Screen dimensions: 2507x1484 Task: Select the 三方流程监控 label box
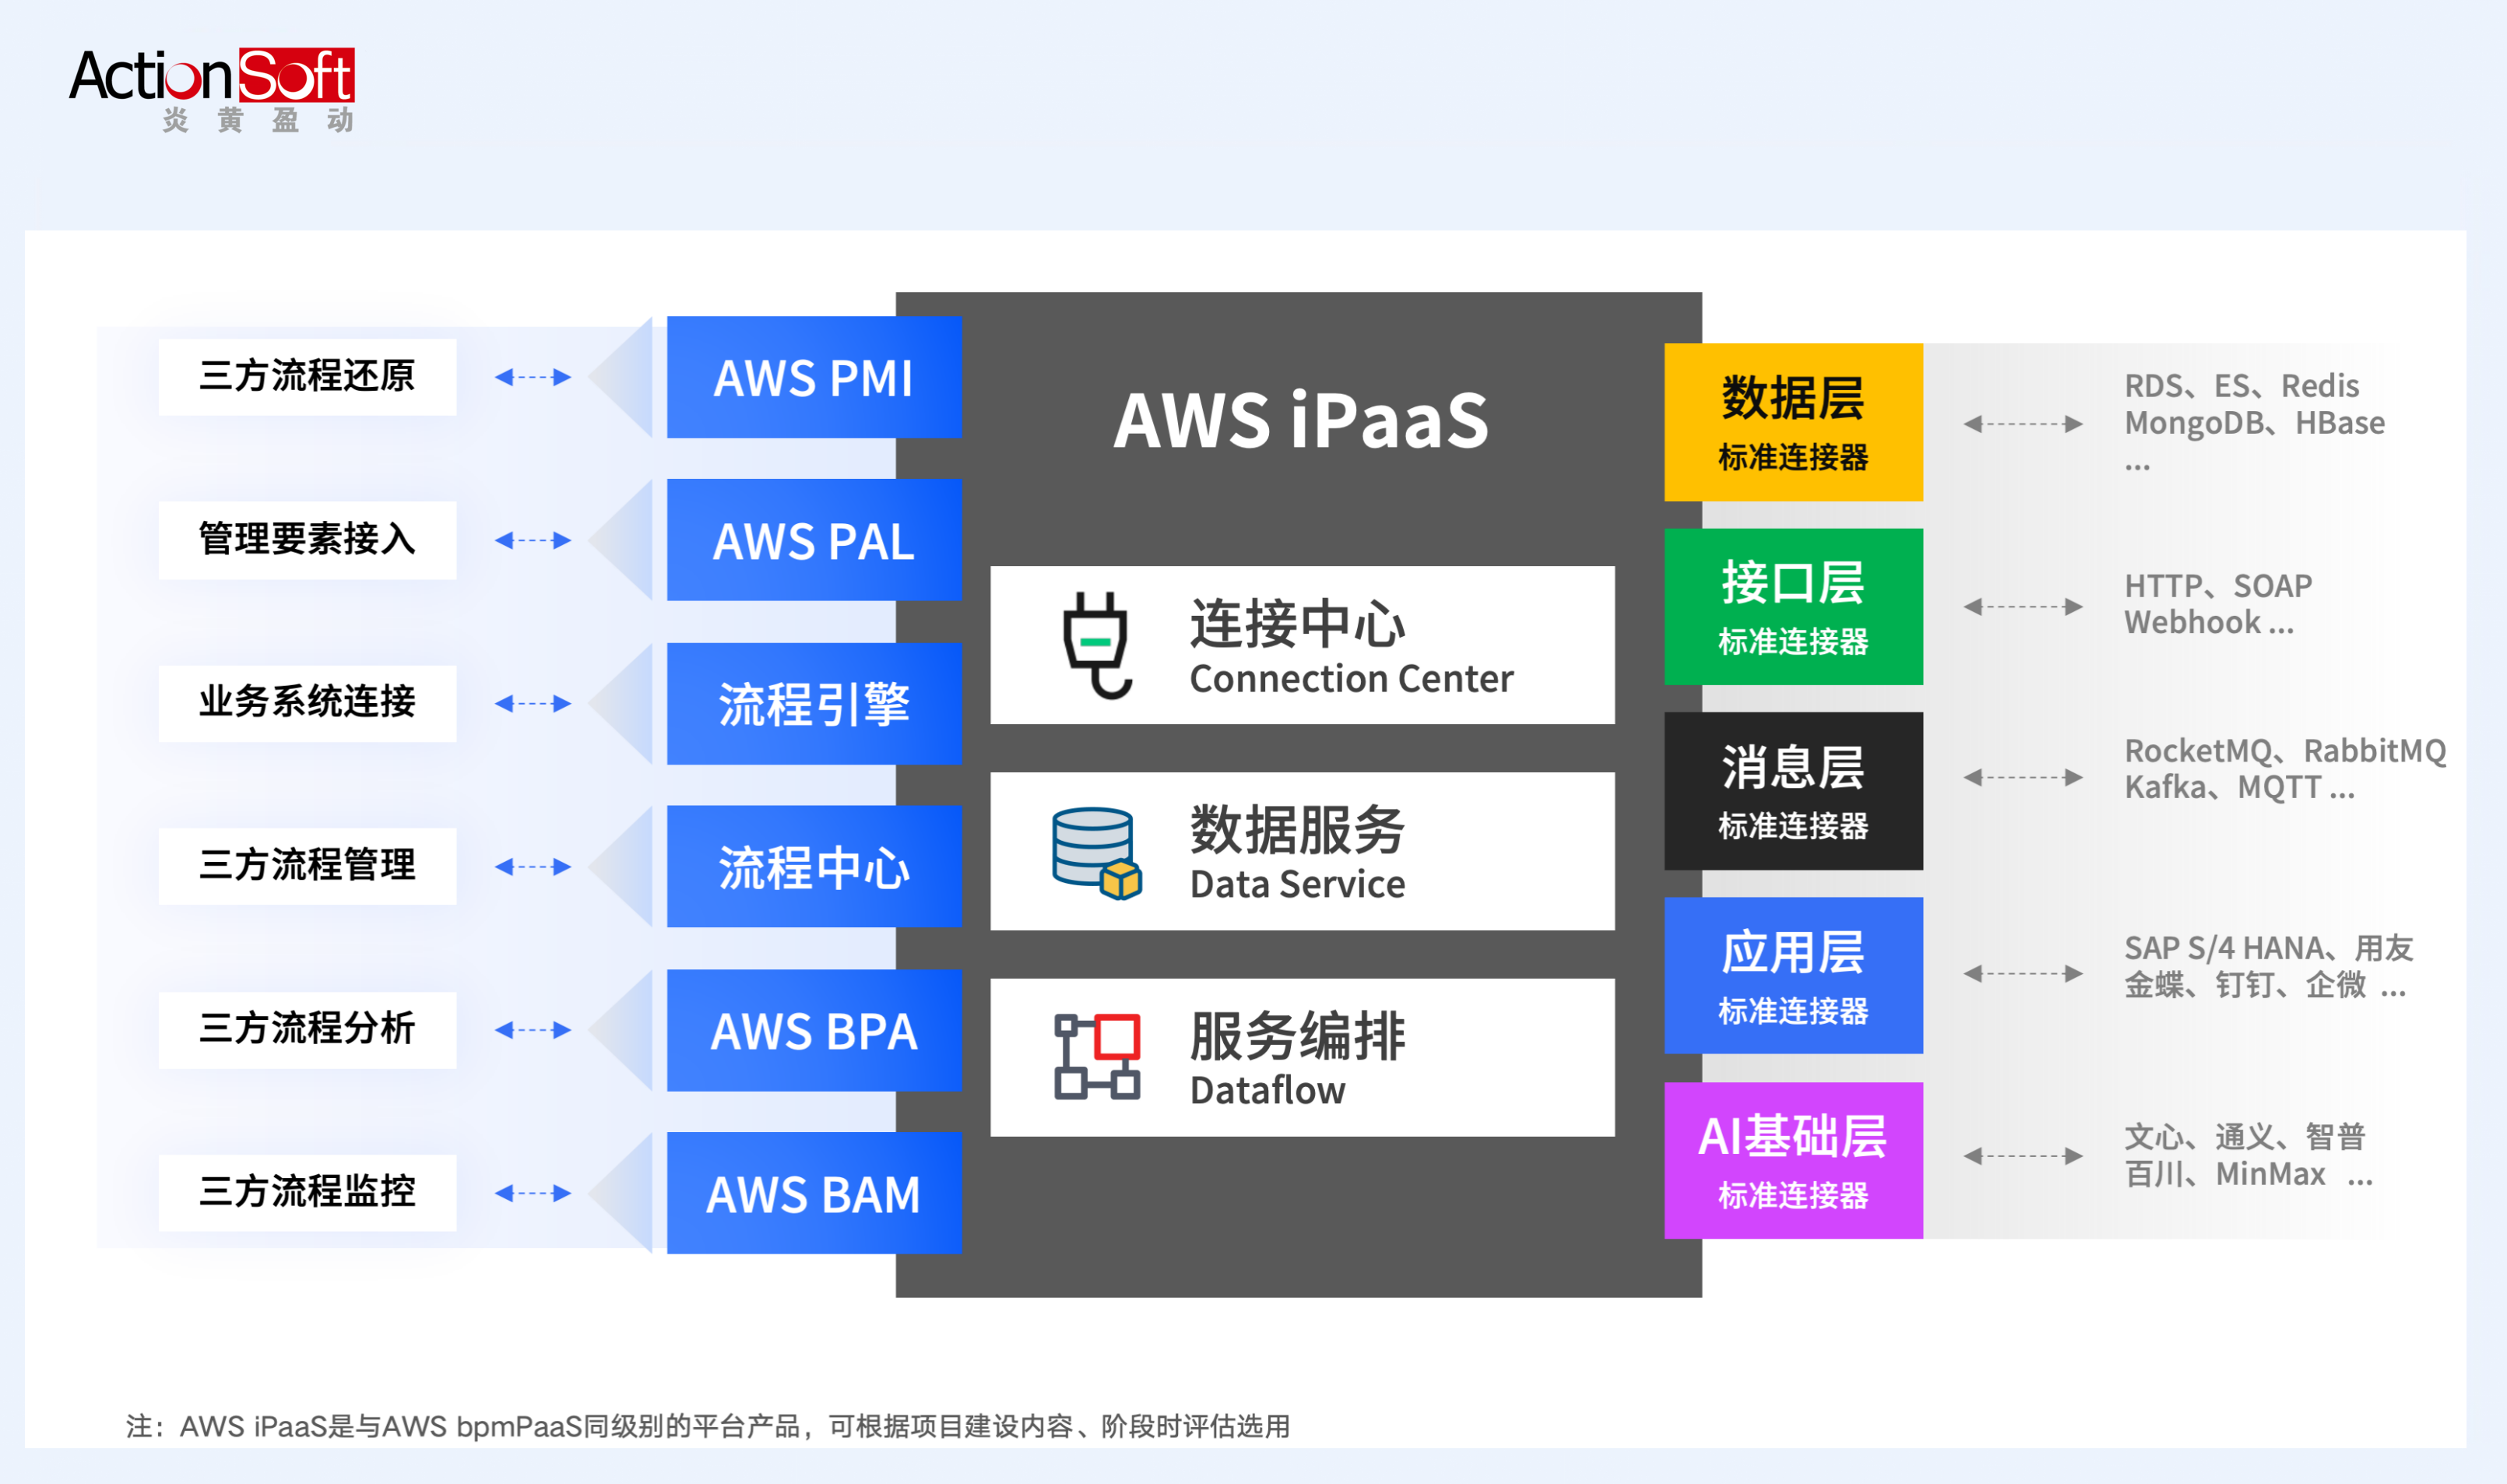click(307, 1192)
